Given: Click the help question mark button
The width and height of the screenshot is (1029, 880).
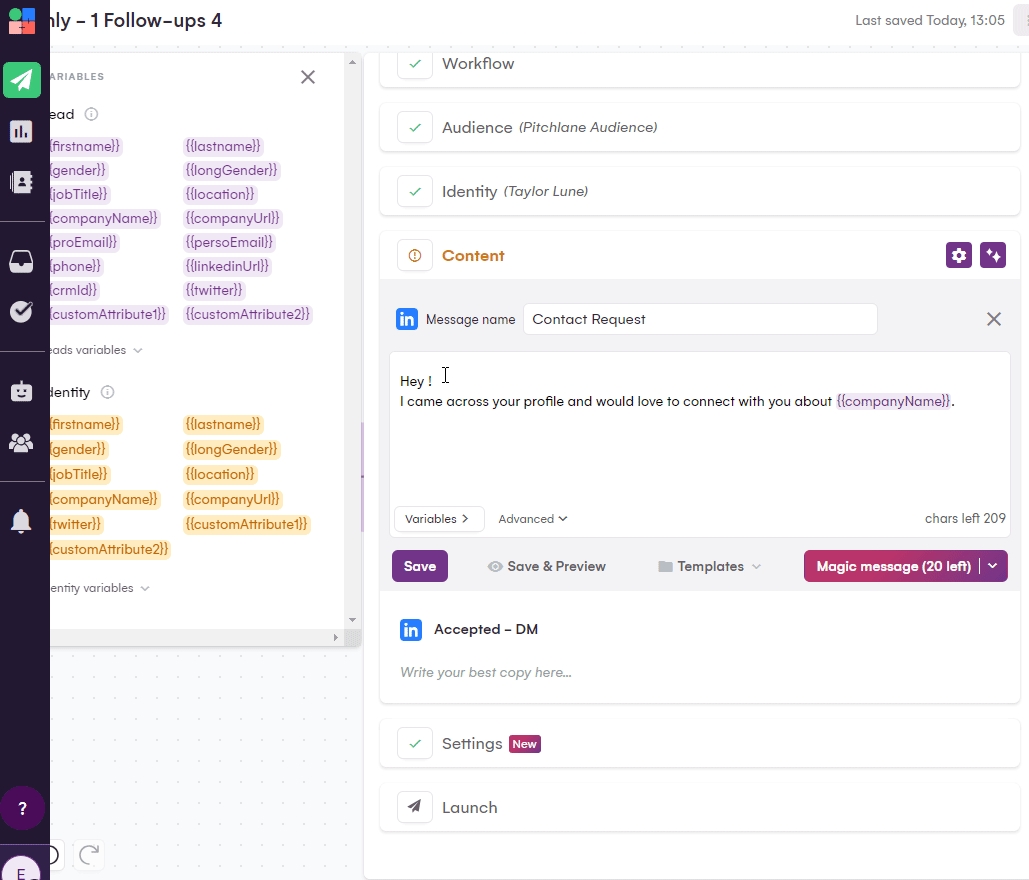Looking at the screenshot, I should [x=22, y=808].
